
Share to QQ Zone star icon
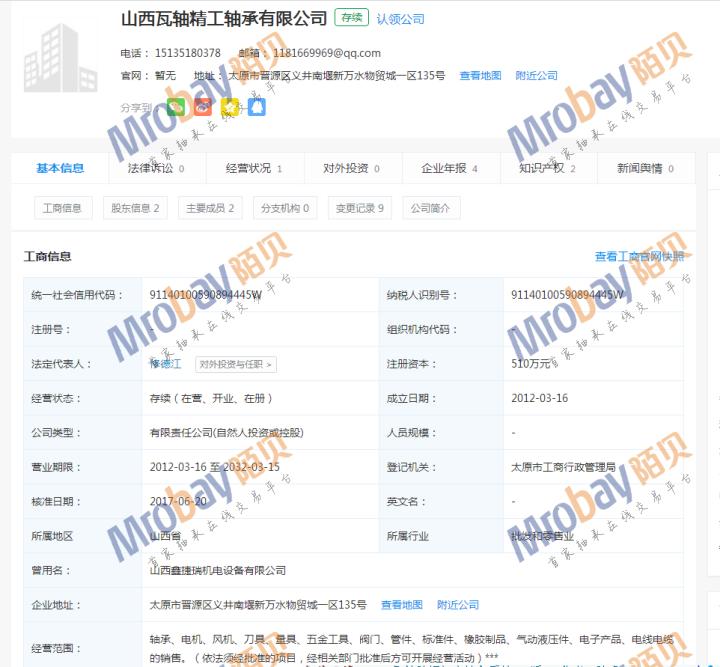click(x=230, y=106)
